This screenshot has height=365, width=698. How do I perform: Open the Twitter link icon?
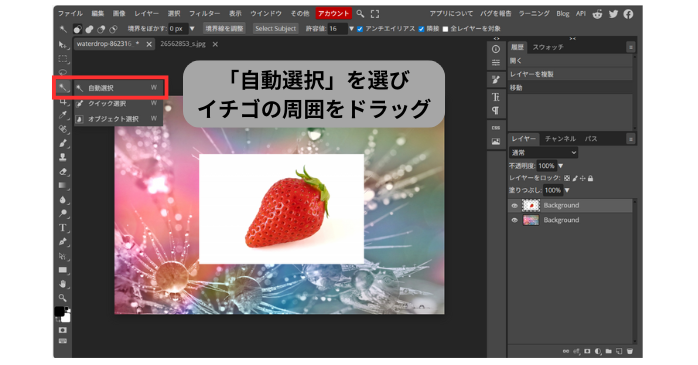613,14
